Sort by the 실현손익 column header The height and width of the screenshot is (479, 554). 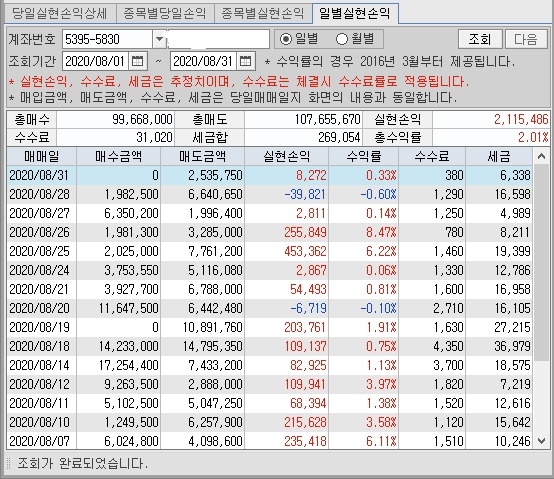coord(287,156)
